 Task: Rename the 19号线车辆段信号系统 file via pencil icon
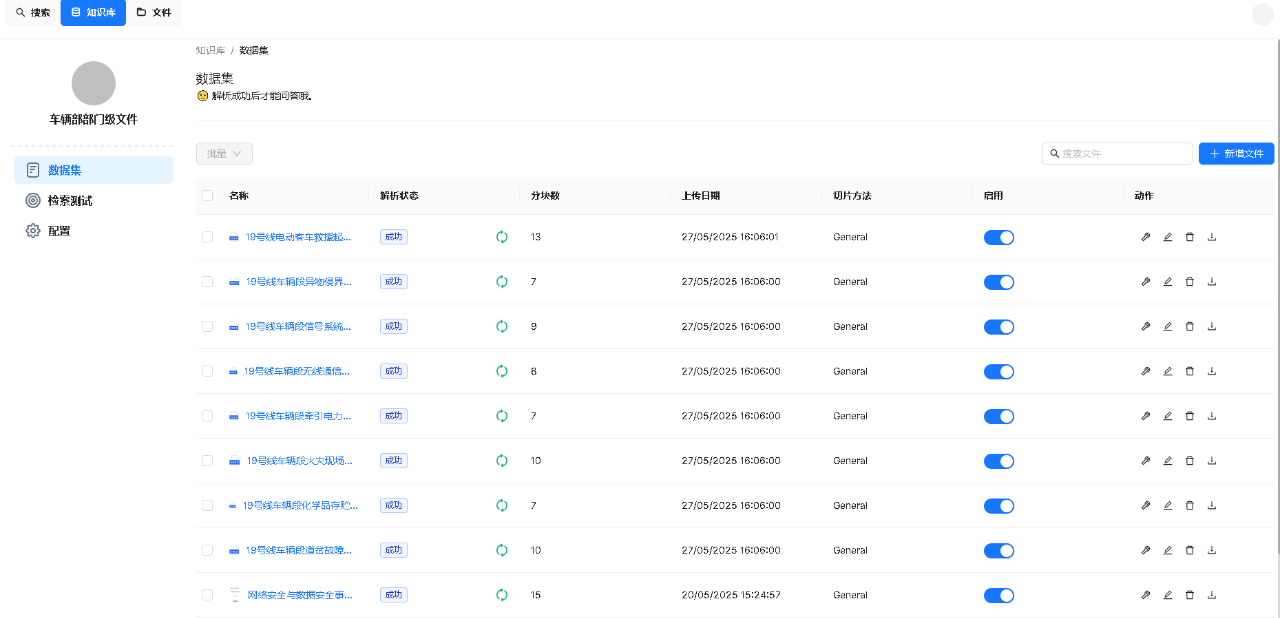(x=1167, y=326)
